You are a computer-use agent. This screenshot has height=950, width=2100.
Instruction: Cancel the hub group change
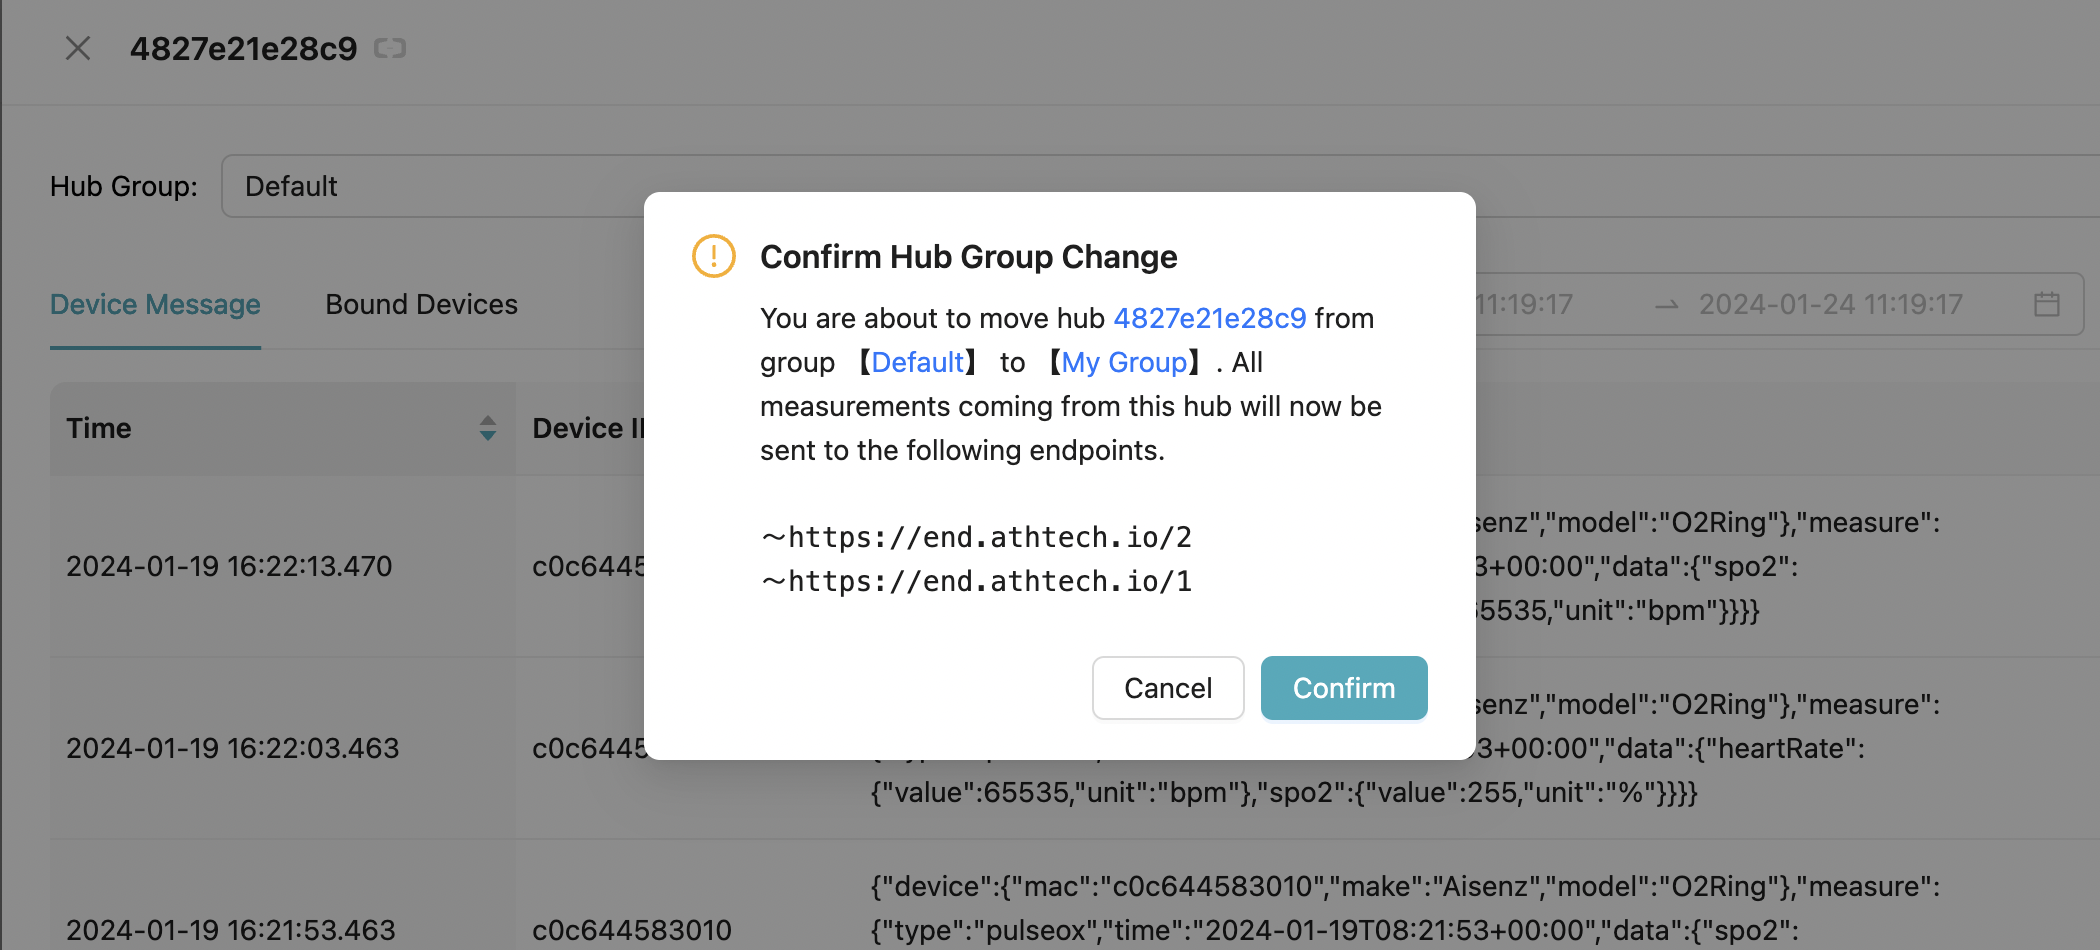pos(1168,688)
